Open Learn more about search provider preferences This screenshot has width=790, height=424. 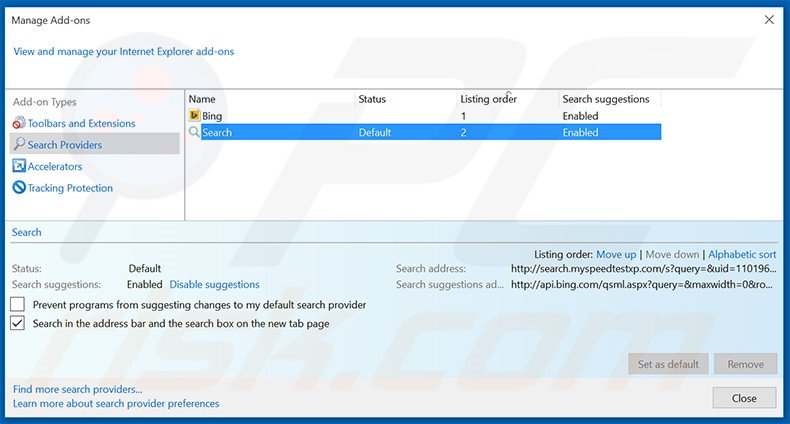tap(116, 403)
